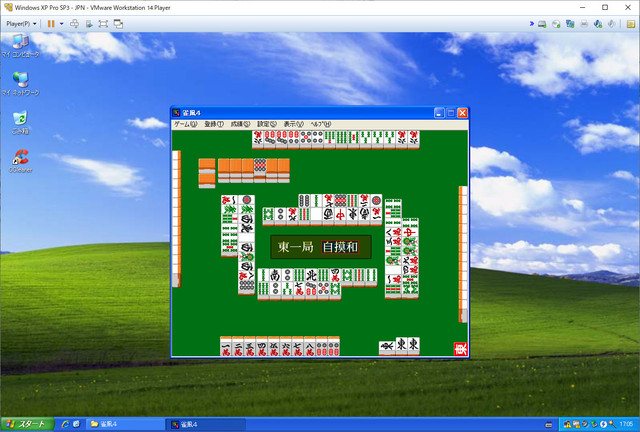Click the 南 tile in player's discards
This screenshot has width=640, height=432.
[275, 276]
